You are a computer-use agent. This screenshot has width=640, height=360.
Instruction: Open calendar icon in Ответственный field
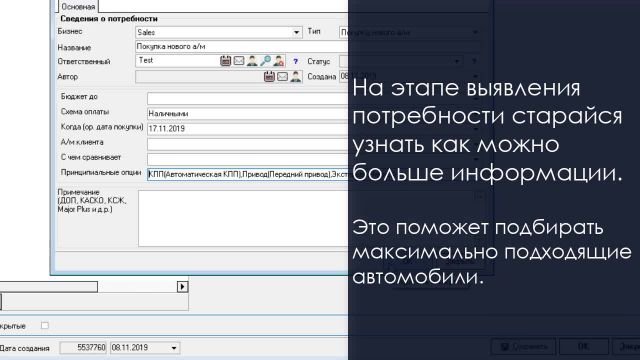tap(225, 61)
